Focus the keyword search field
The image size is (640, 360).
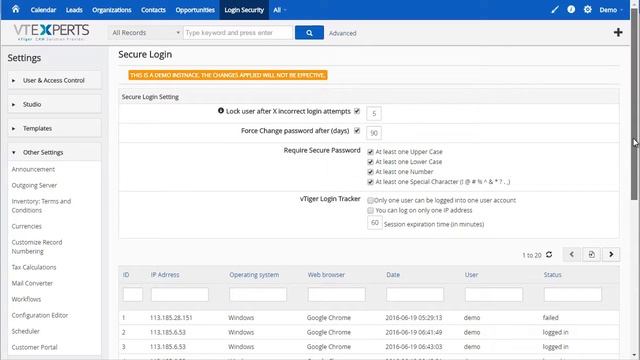238,33
